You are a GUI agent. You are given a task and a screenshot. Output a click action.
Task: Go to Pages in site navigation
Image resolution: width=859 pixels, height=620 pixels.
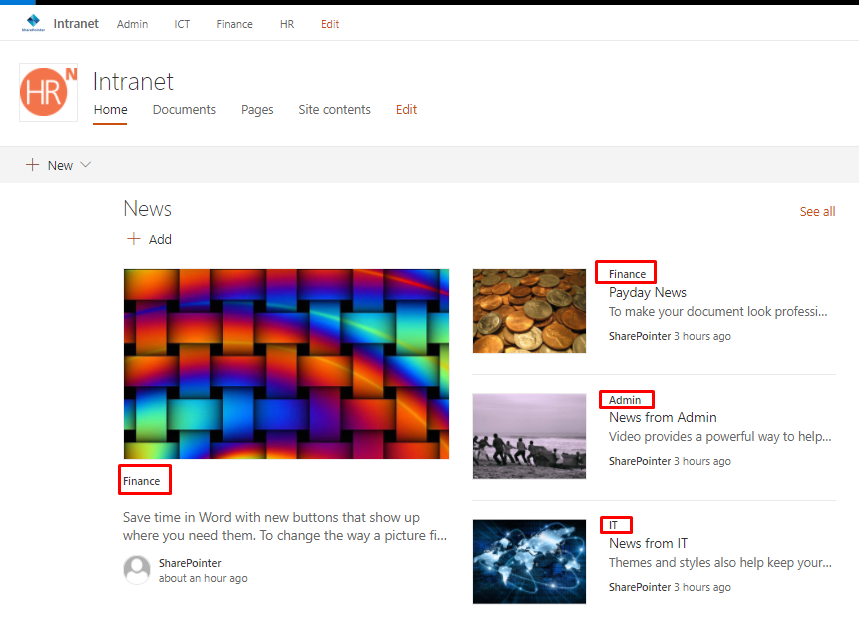[257, 110]
